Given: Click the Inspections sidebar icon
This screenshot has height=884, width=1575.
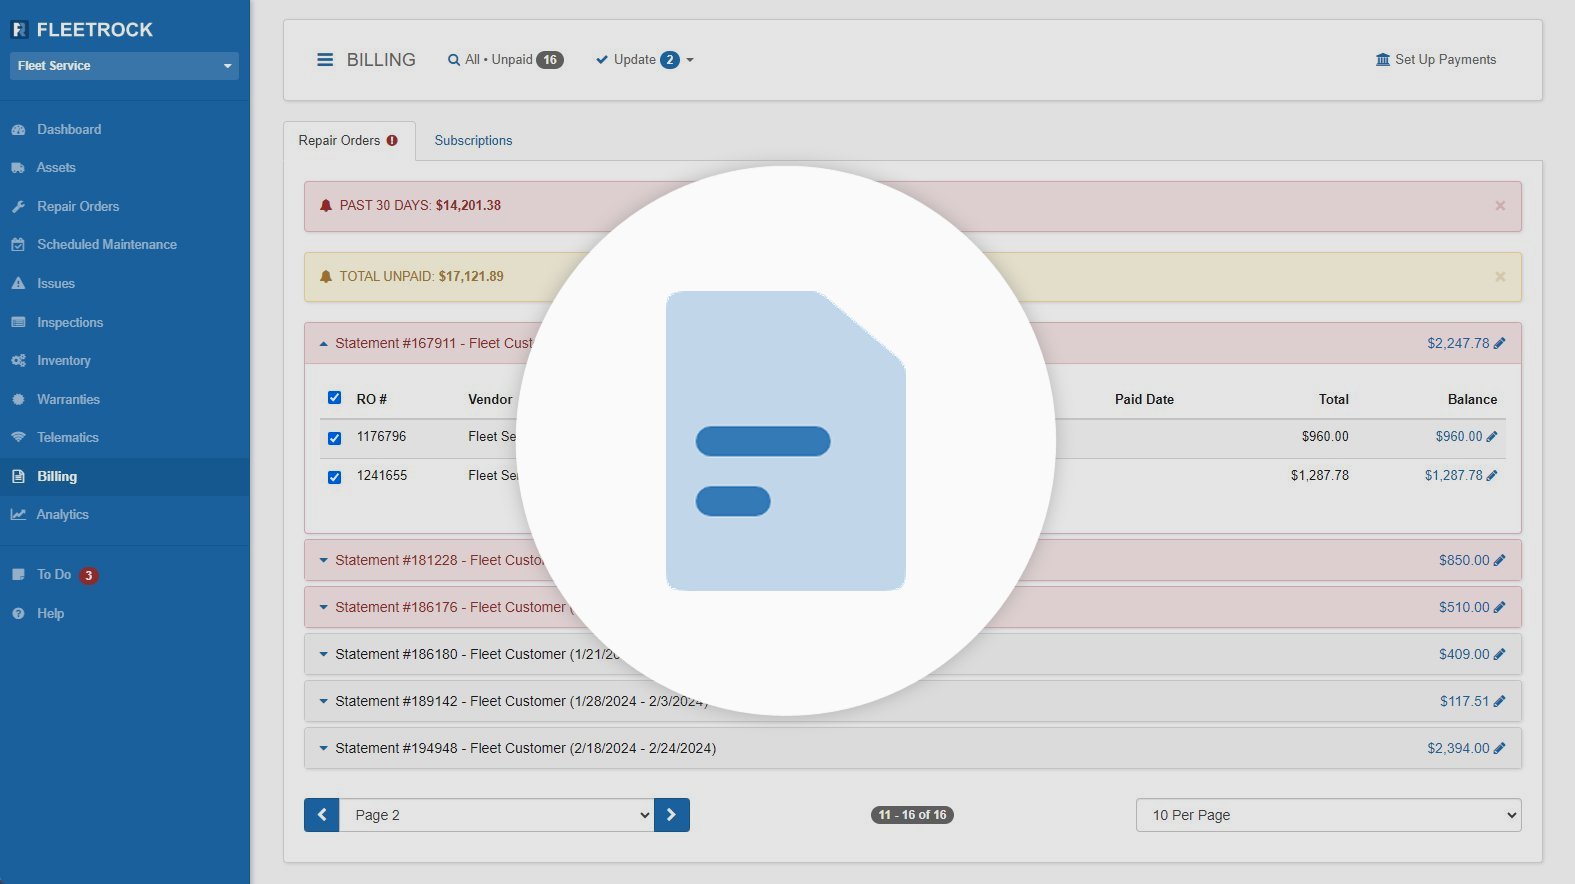Looking at the screenshot, I should 18,323.
